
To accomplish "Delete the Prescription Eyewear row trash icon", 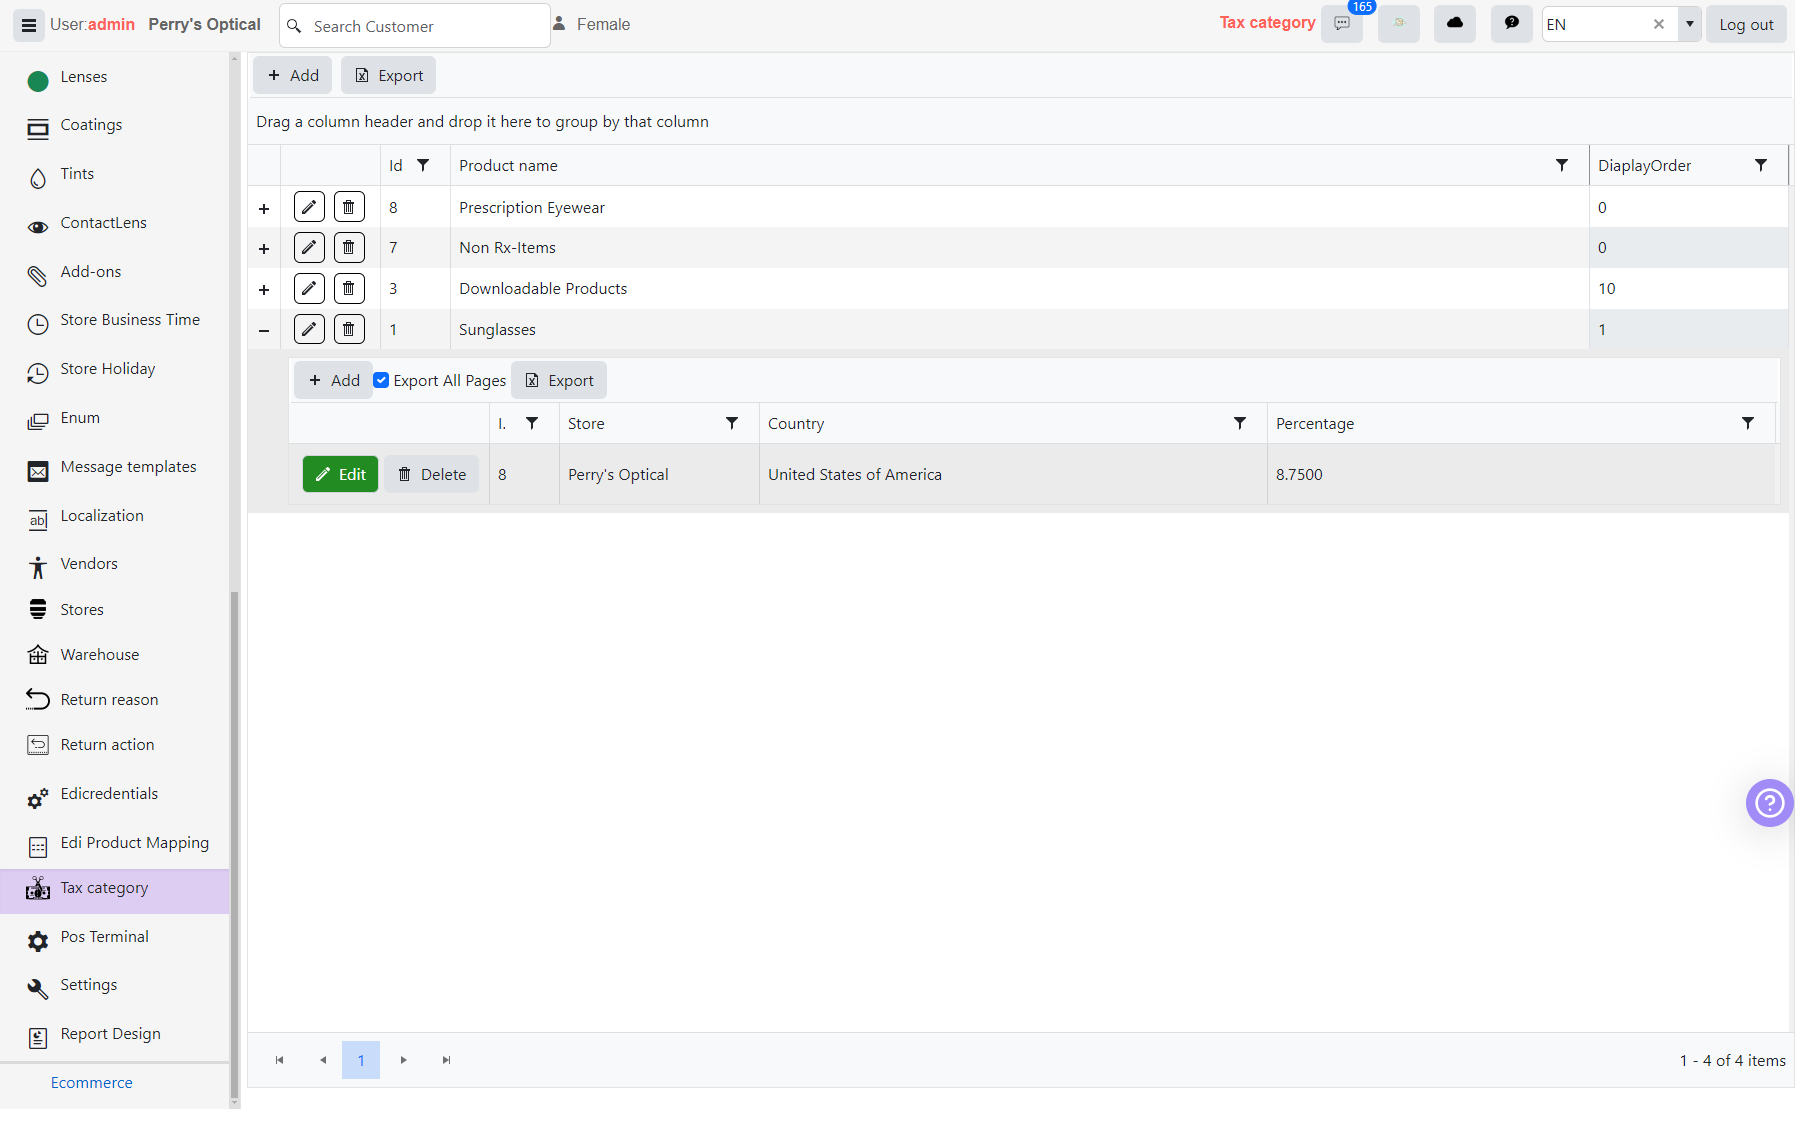I will pos(349,207).
